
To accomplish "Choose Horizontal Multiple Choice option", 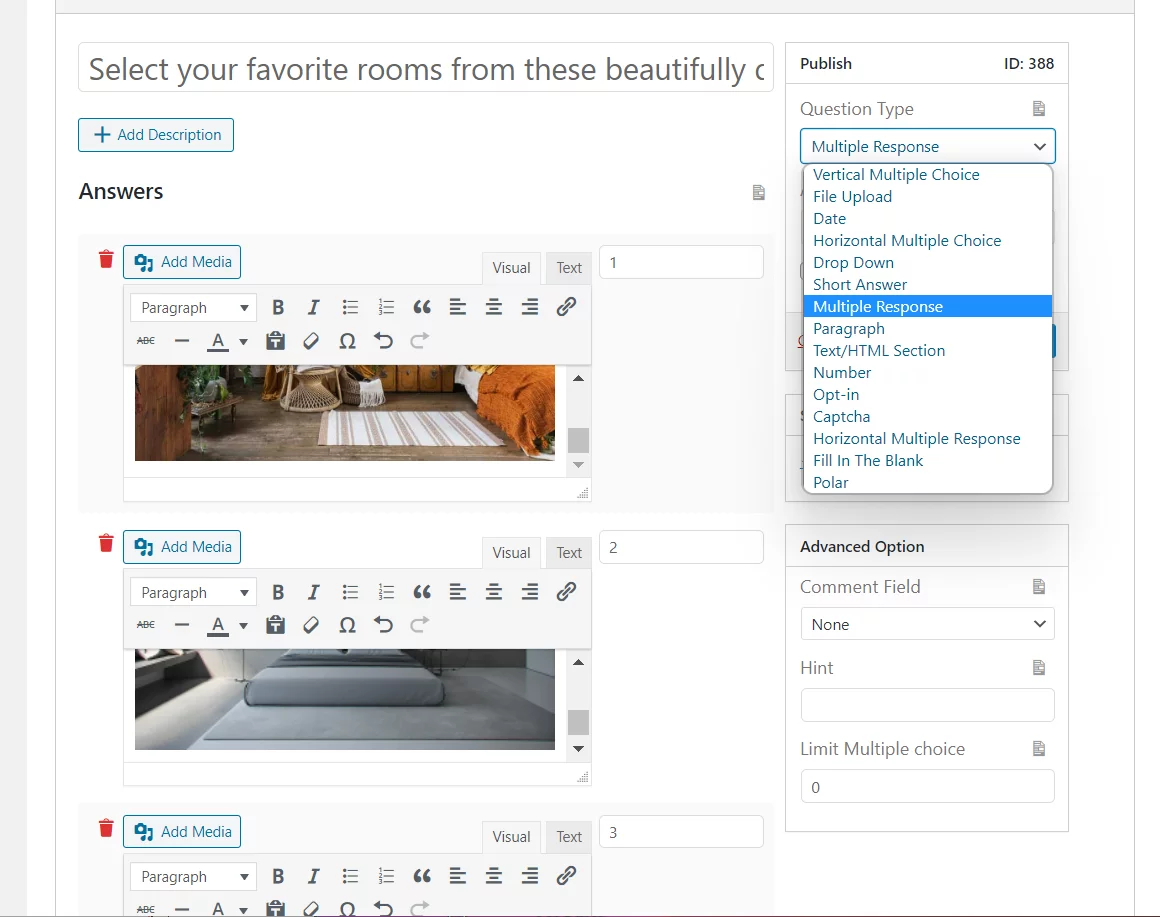I will [928, 240].
